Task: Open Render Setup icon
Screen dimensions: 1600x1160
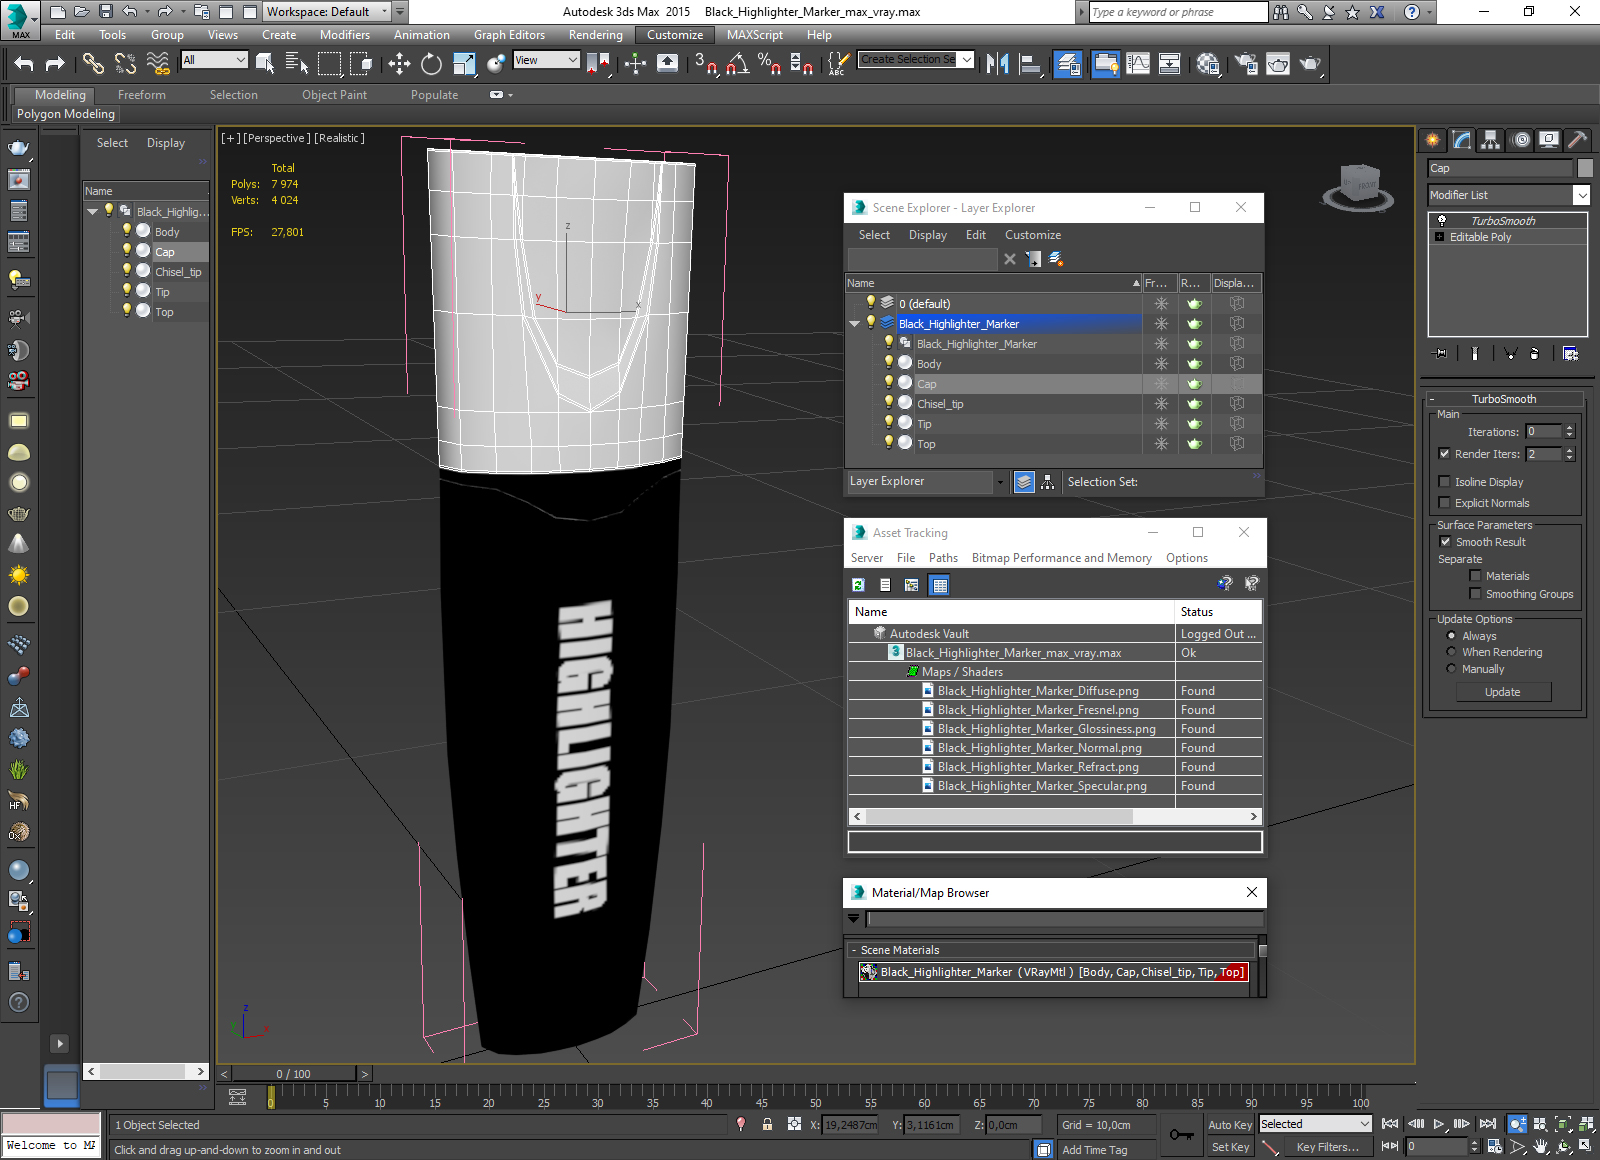Action: point(1246,64)
